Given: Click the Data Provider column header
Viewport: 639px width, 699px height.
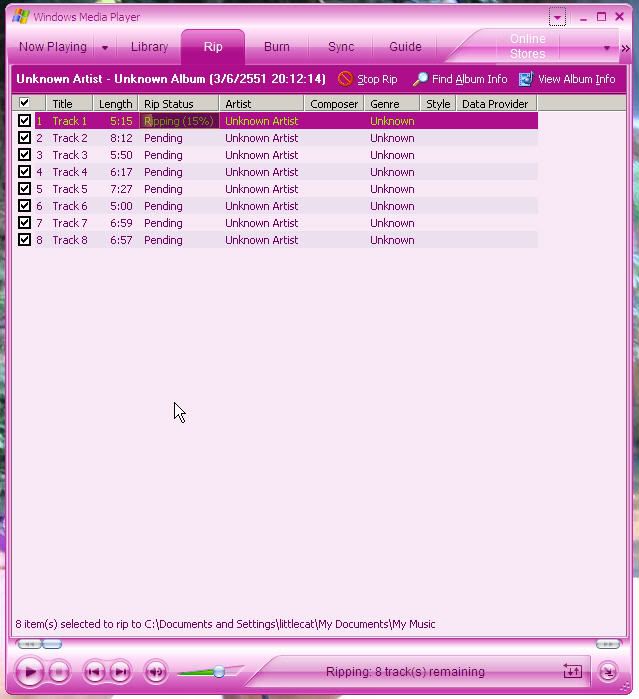Looking at the screenshot, I should [496, 103].
